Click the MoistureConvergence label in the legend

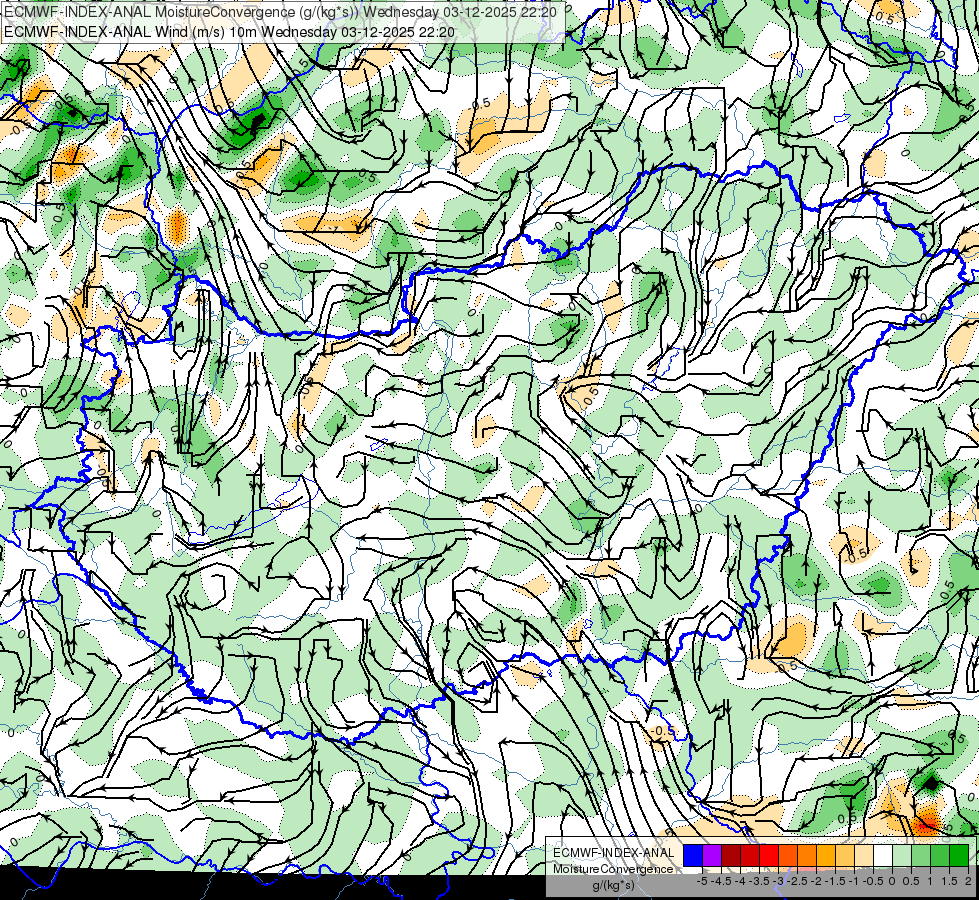click(x=613, y=869)
